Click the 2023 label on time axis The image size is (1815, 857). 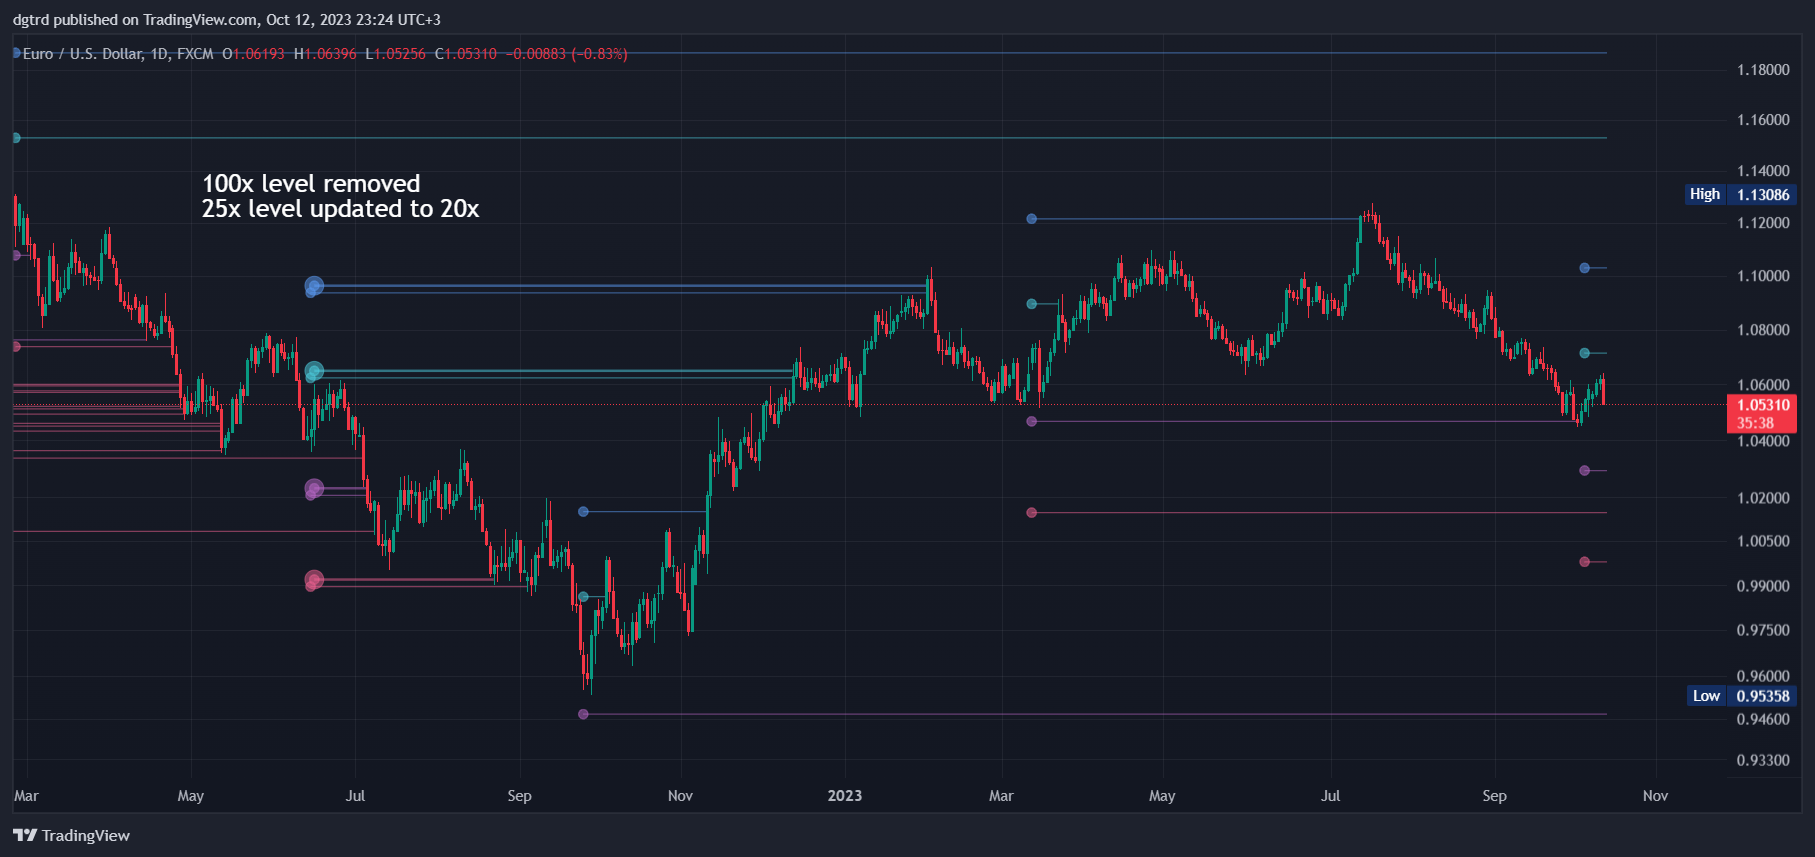click(845, 796)
